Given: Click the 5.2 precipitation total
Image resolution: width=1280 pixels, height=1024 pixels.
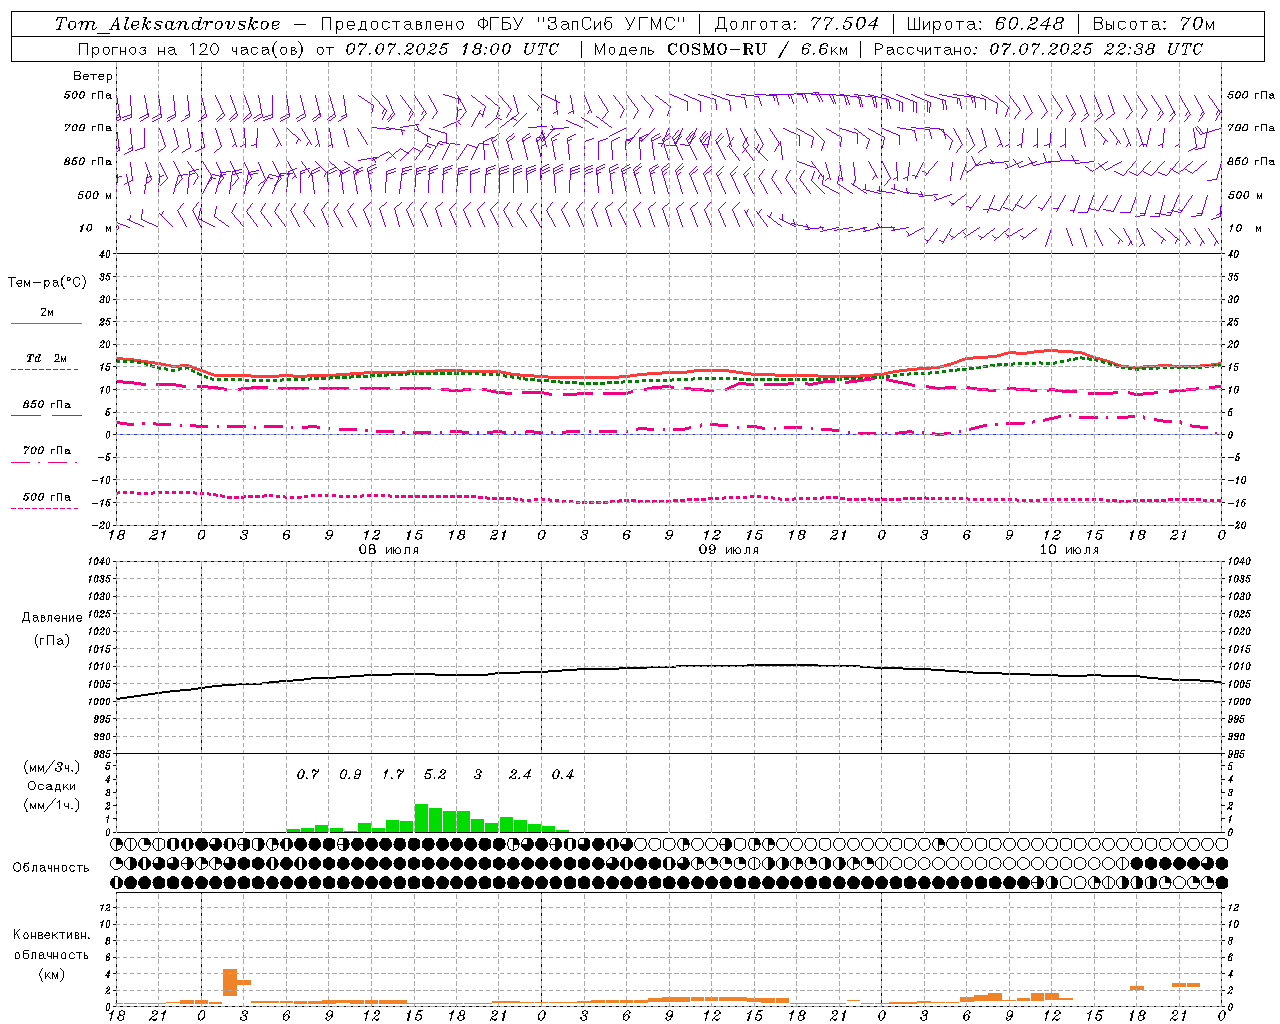Looking at the screenshot, I should tap(435, 774).
